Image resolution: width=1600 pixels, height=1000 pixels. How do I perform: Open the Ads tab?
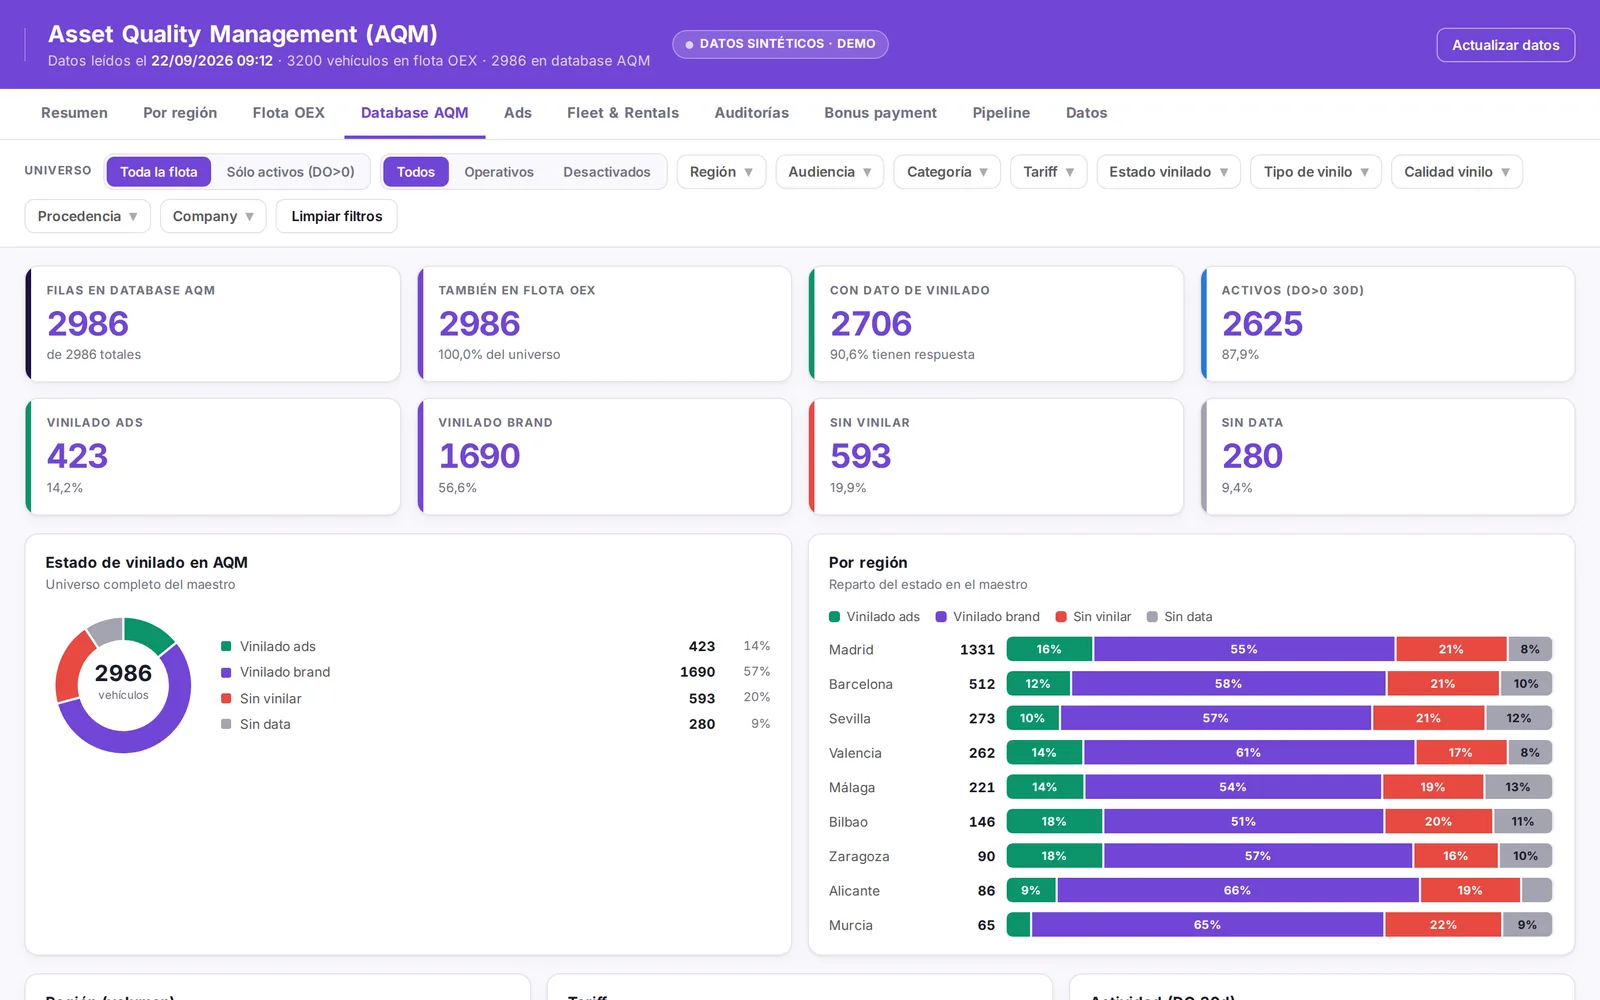[x=518, y=113]
